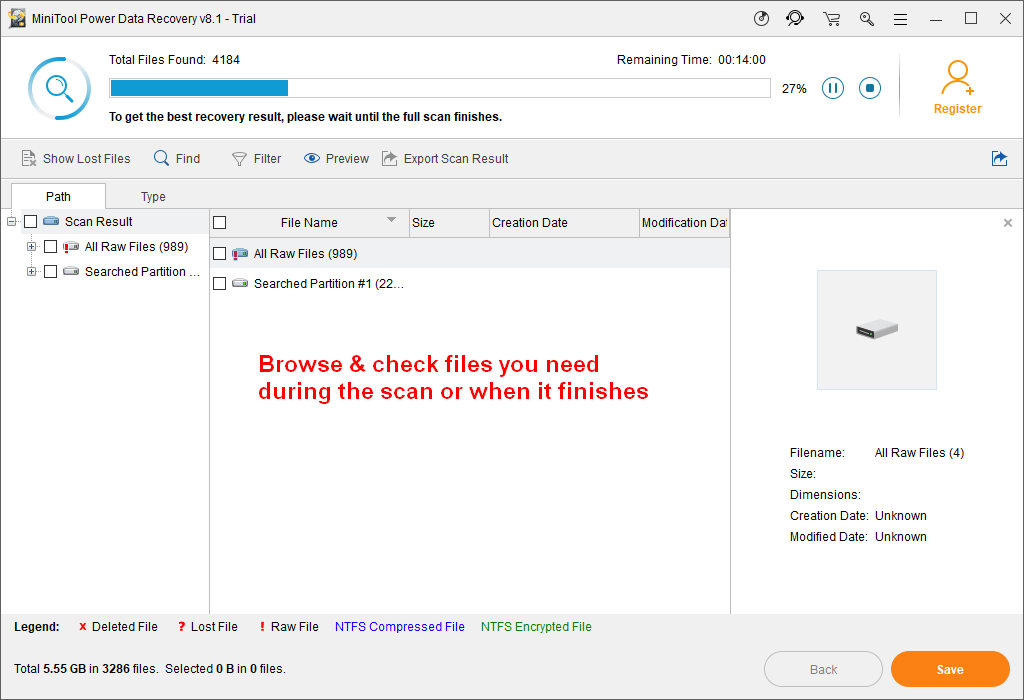The height and width of the screenshot is (700, 1024).
Task: Sort by the File Name column header
Action: (310, 223)
